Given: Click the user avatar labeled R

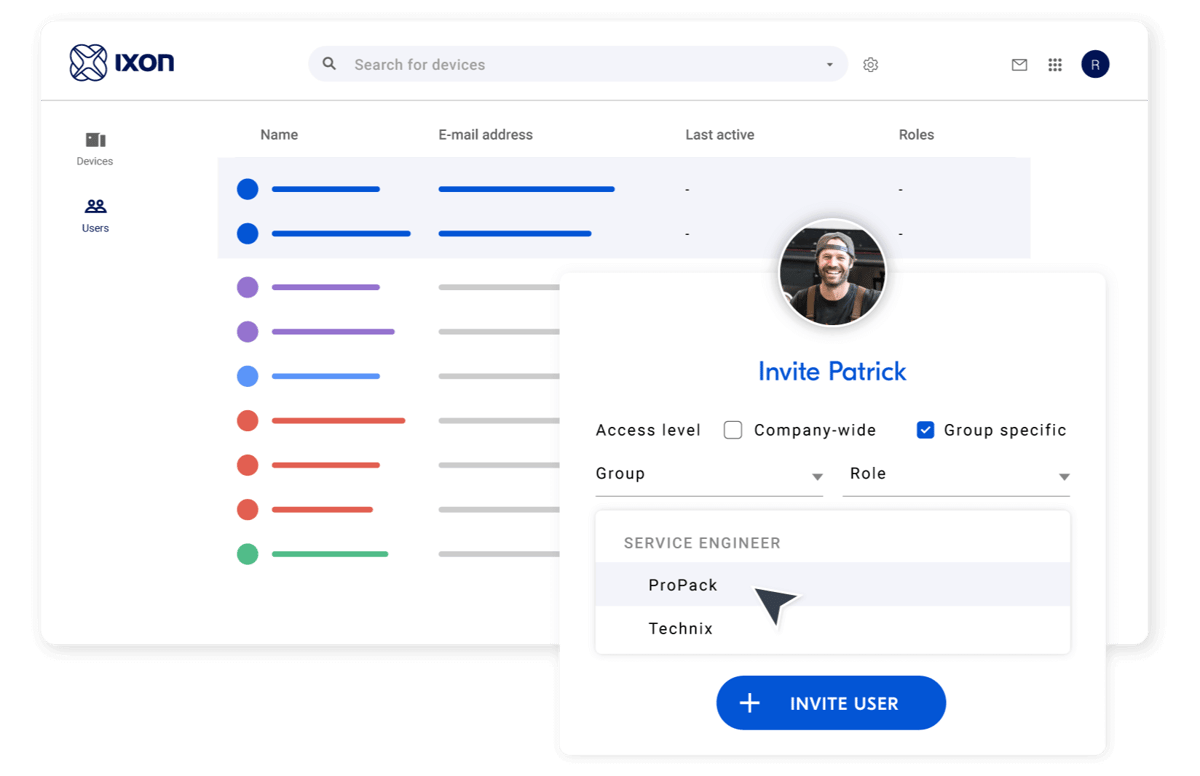Looking at the screenshot, I should 1095,65.
